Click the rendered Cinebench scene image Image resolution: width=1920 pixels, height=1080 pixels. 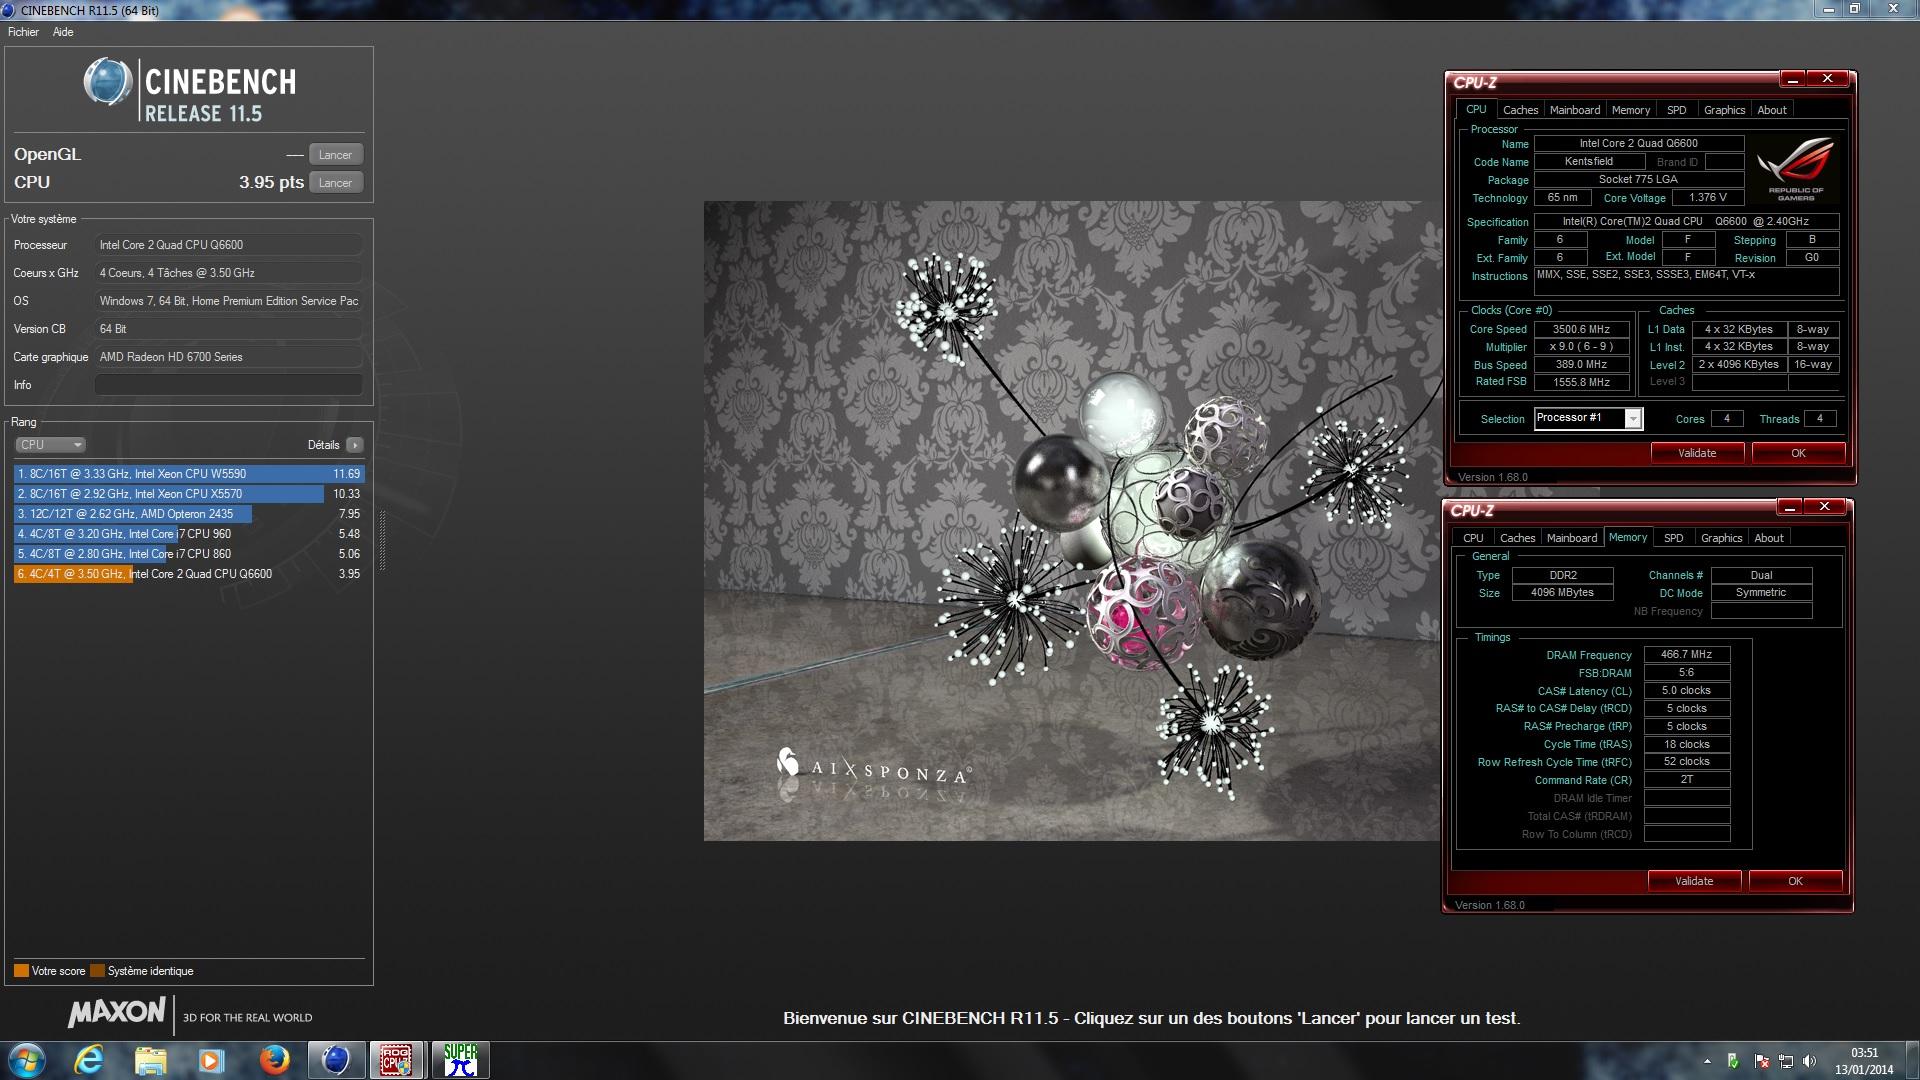coord(1072,521)
